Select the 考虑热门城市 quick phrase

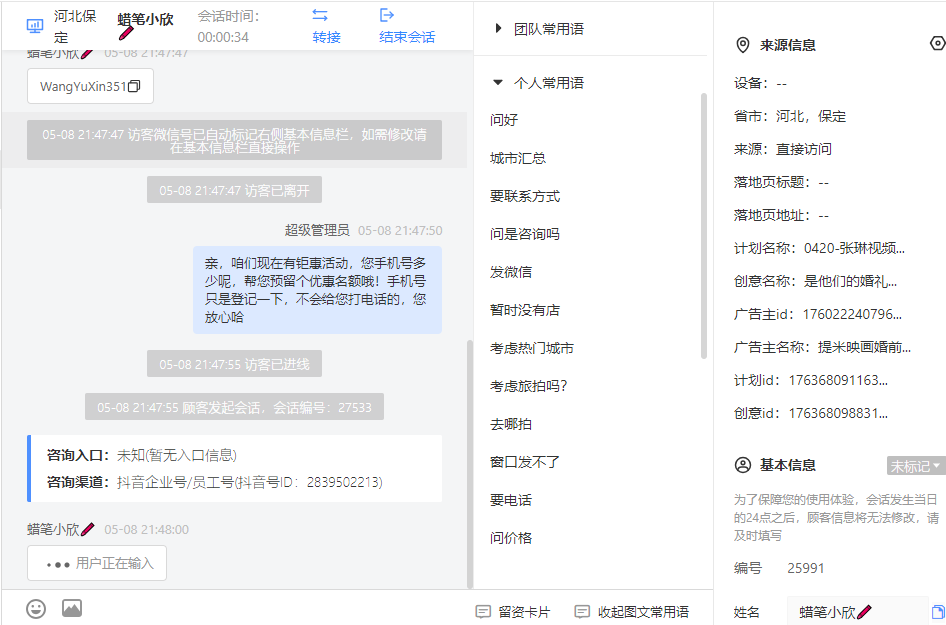(532, 348)
